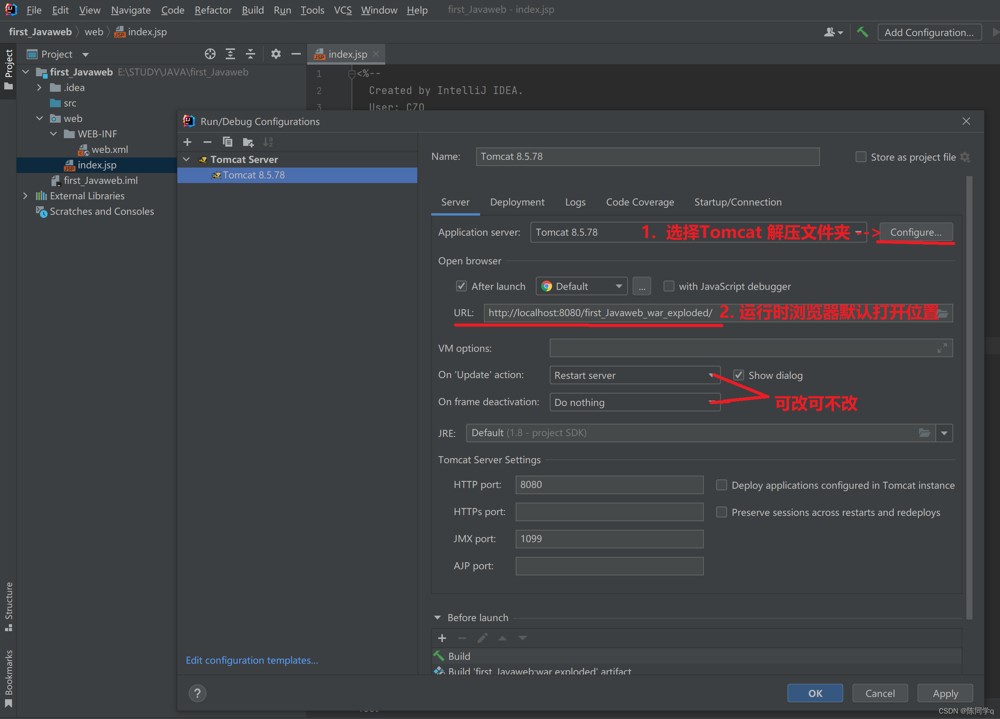Collapse the WEB-INF folder
Screen dimensions: 1000x719
point(54,134)
